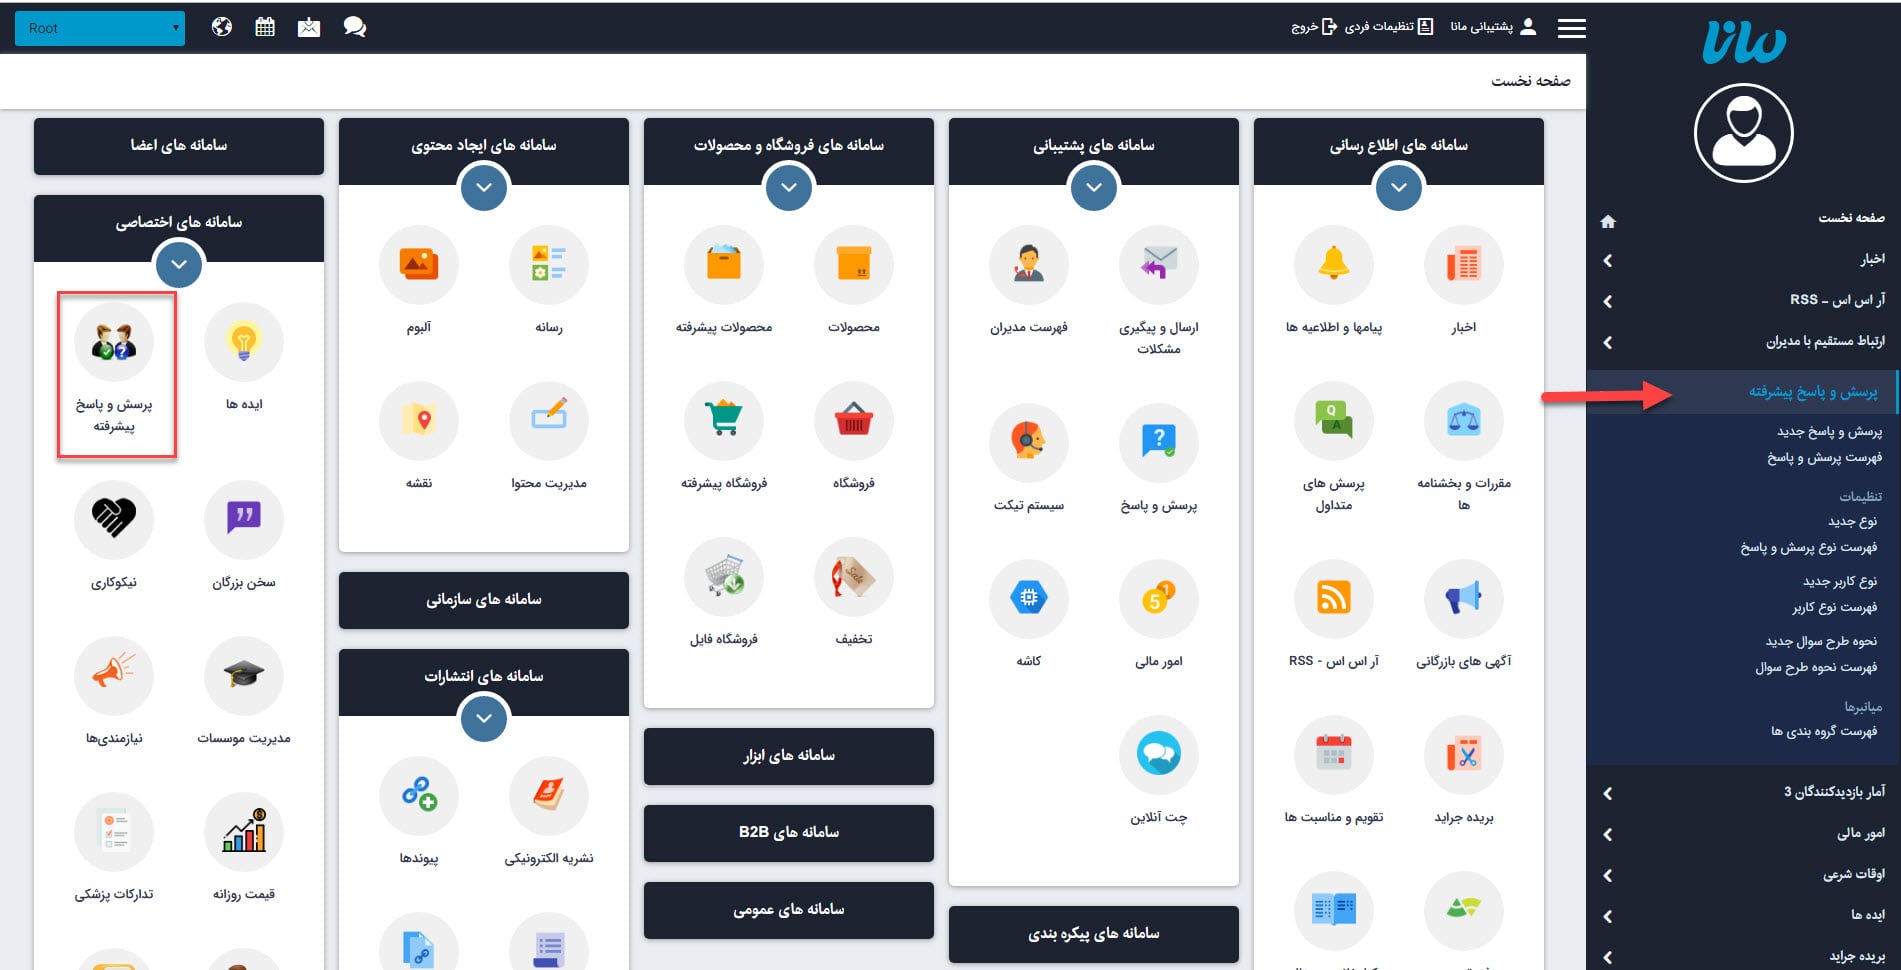Screen dimensions: 1901x970
Task: Open the Root dropdown selector
Action: 100,28
